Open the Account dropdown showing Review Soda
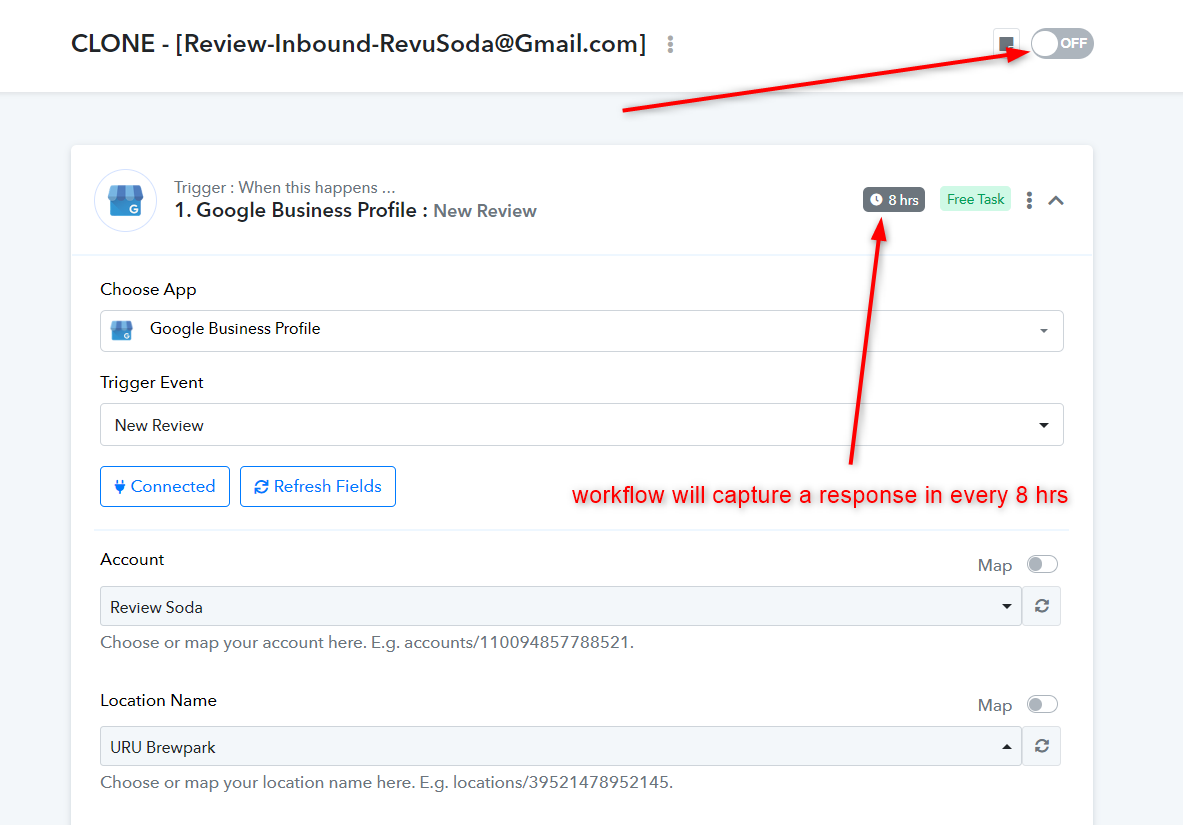Screen dimensions: 1183x825 point(561,606)
